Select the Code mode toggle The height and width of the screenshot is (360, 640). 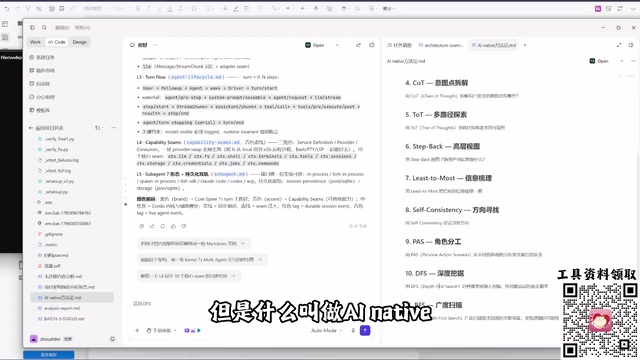pos(57,42)
